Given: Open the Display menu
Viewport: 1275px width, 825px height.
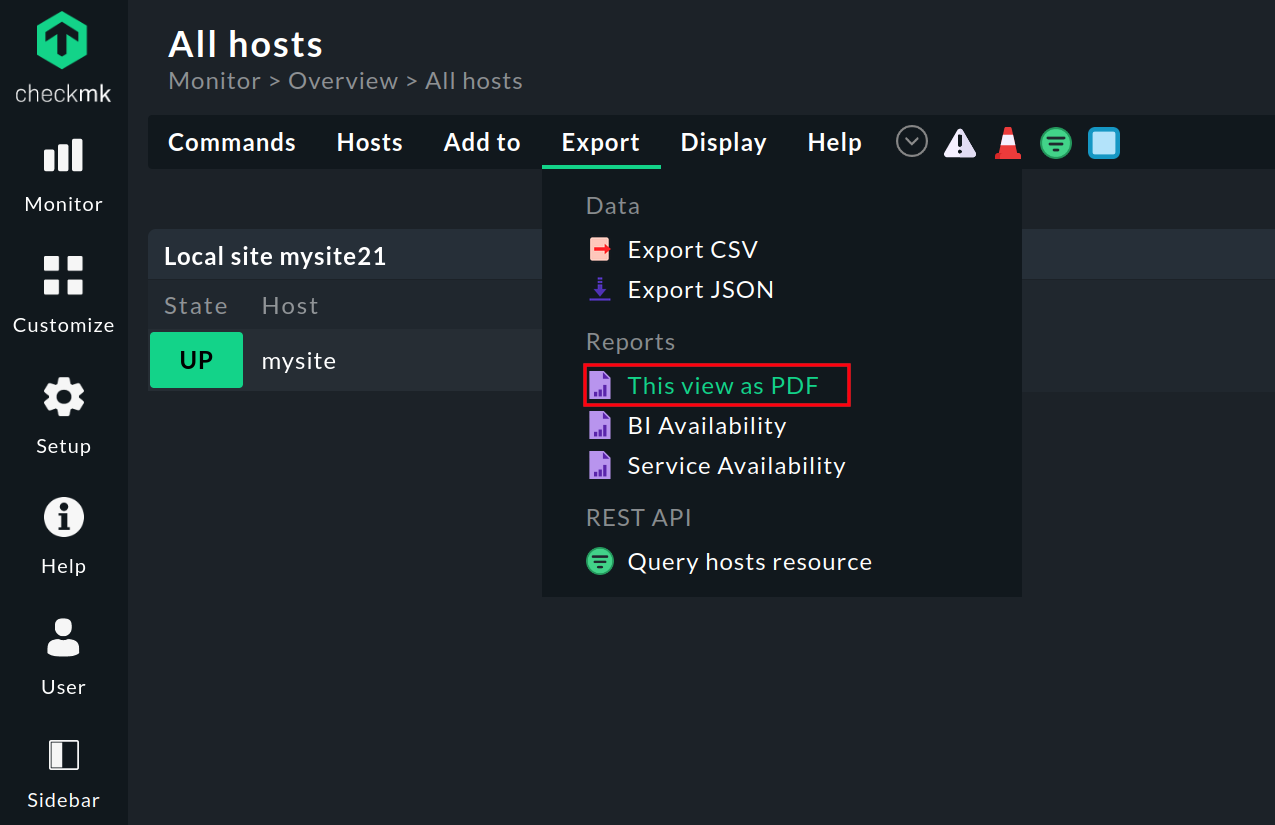Looking at the screenshot, I should (x=723, y=142).
